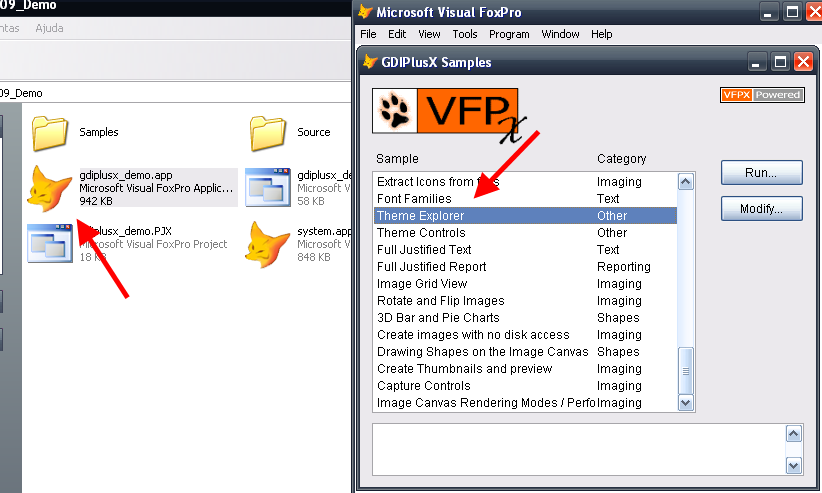The height and width of the screenshot is (493, 822).
Task: Open the Source folder icon
Action: [x=268, y=133]
